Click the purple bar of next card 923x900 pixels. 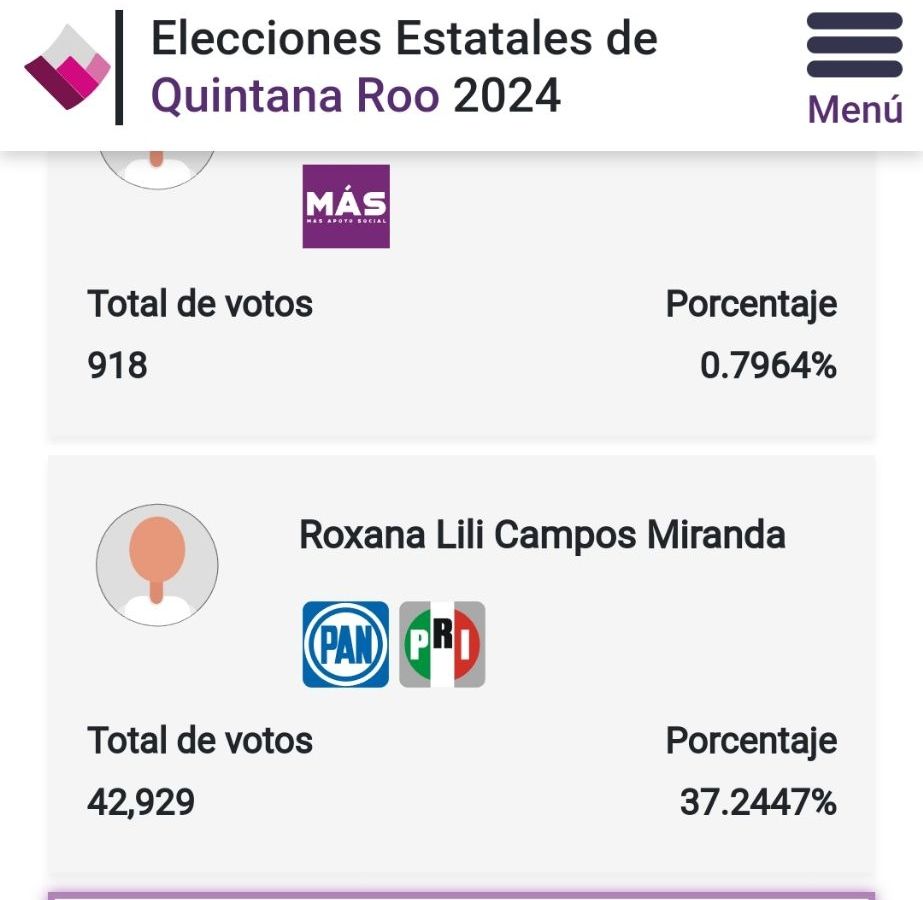[462, 896]
